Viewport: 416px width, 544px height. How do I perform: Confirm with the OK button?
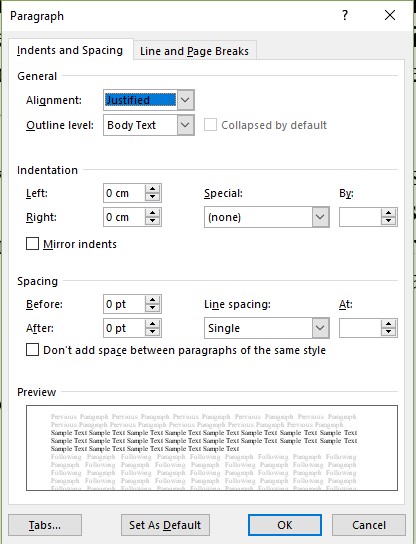285,525
